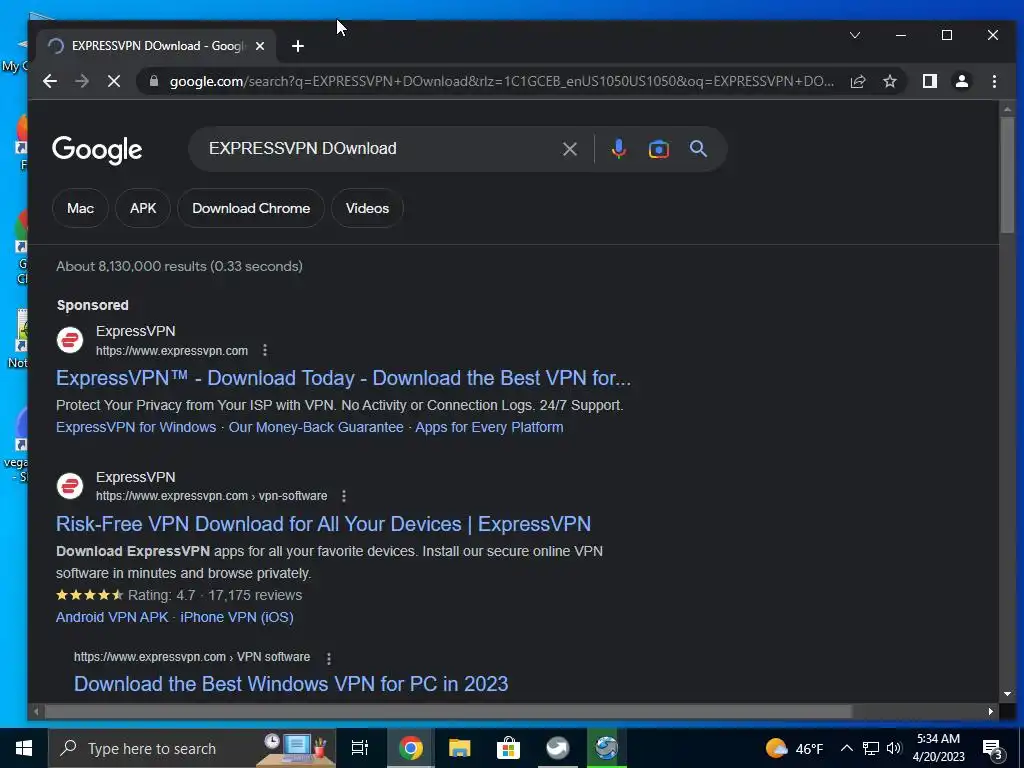This screenshot has height=768, width=1024.
Task: Click the vertical scrollbar thumb
Action: pos(1007,174)
